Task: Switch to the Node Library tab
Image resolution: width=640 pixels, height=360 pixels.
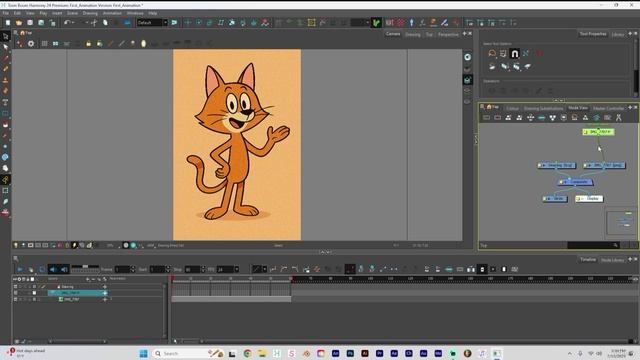Action: coord(612,260)
